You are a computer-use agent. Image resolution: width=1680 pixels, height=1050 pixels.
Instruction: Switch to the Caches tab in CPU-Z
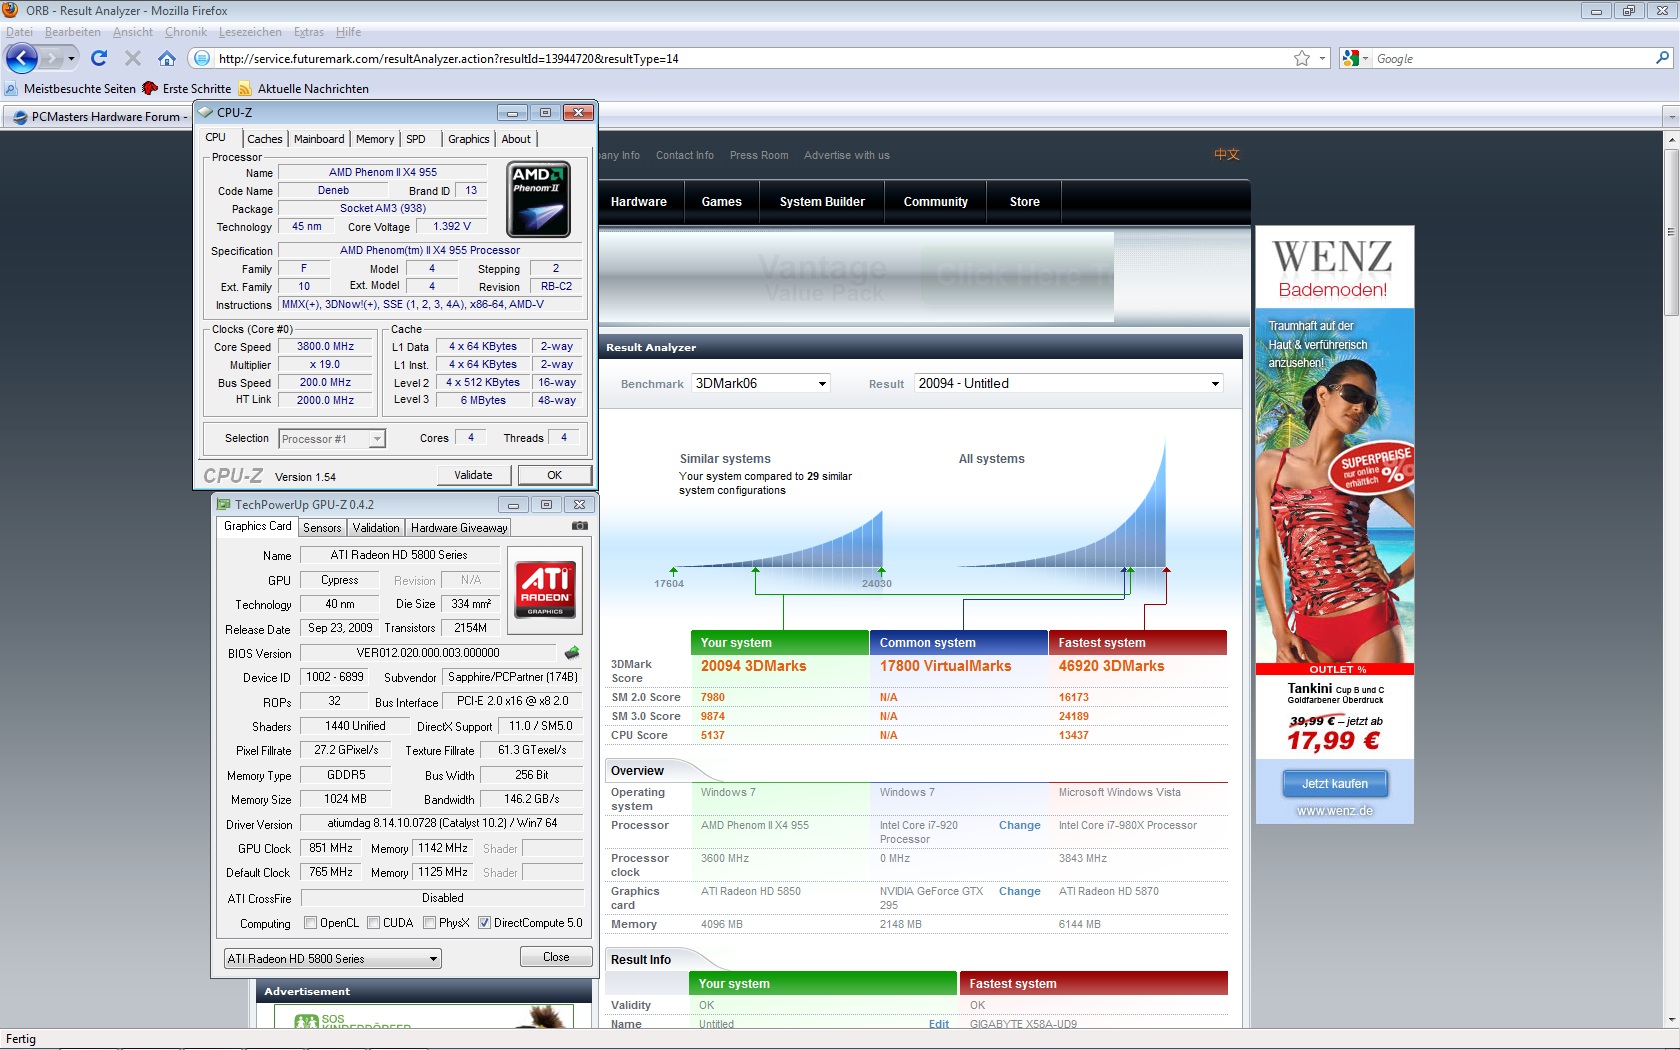click(x=265, y=139)
